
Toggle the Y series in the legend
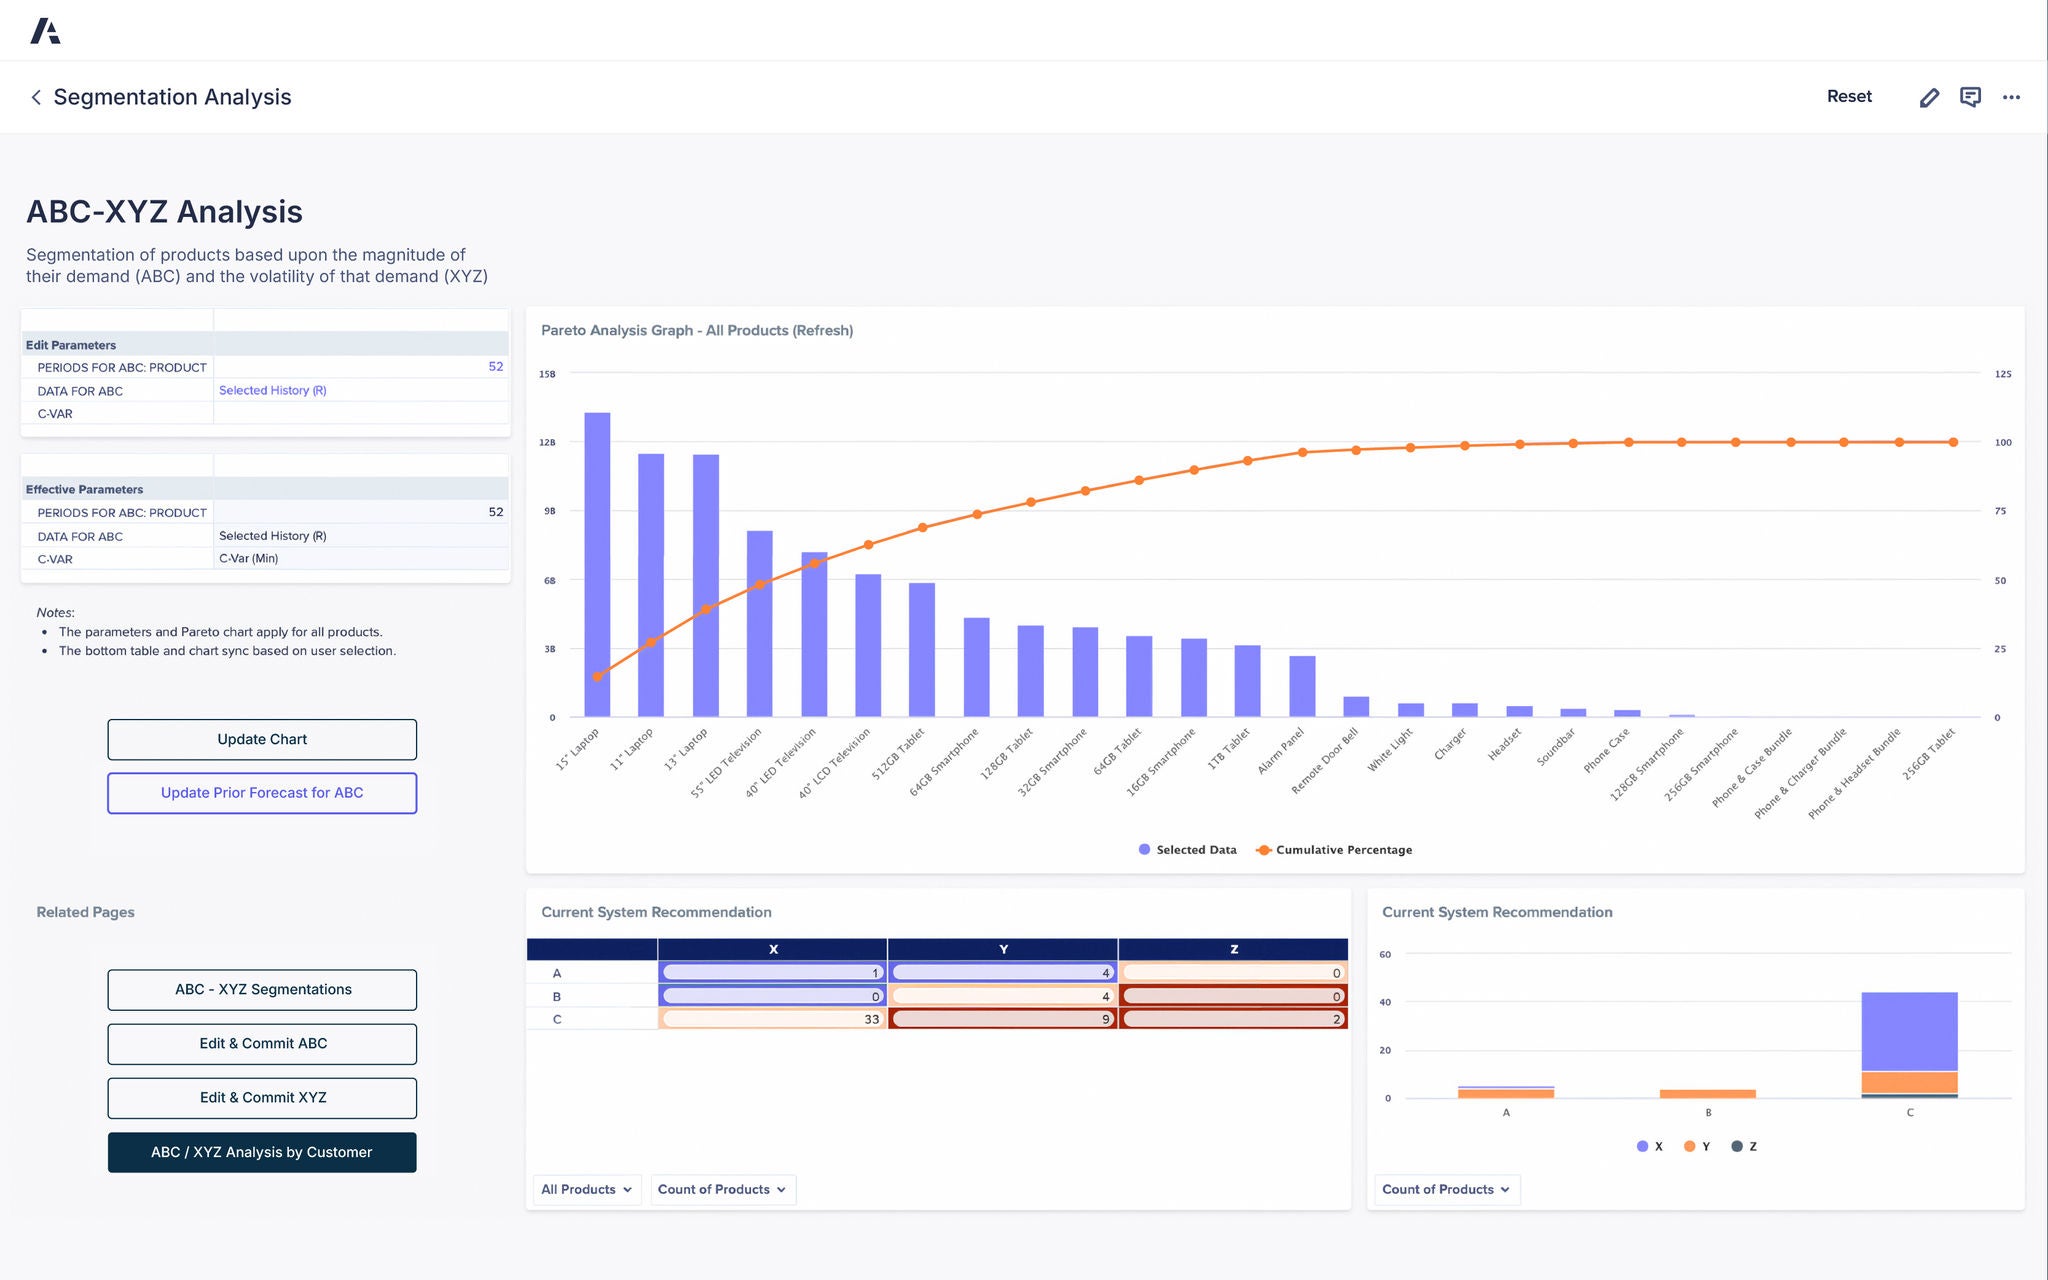[1691, 1146]
